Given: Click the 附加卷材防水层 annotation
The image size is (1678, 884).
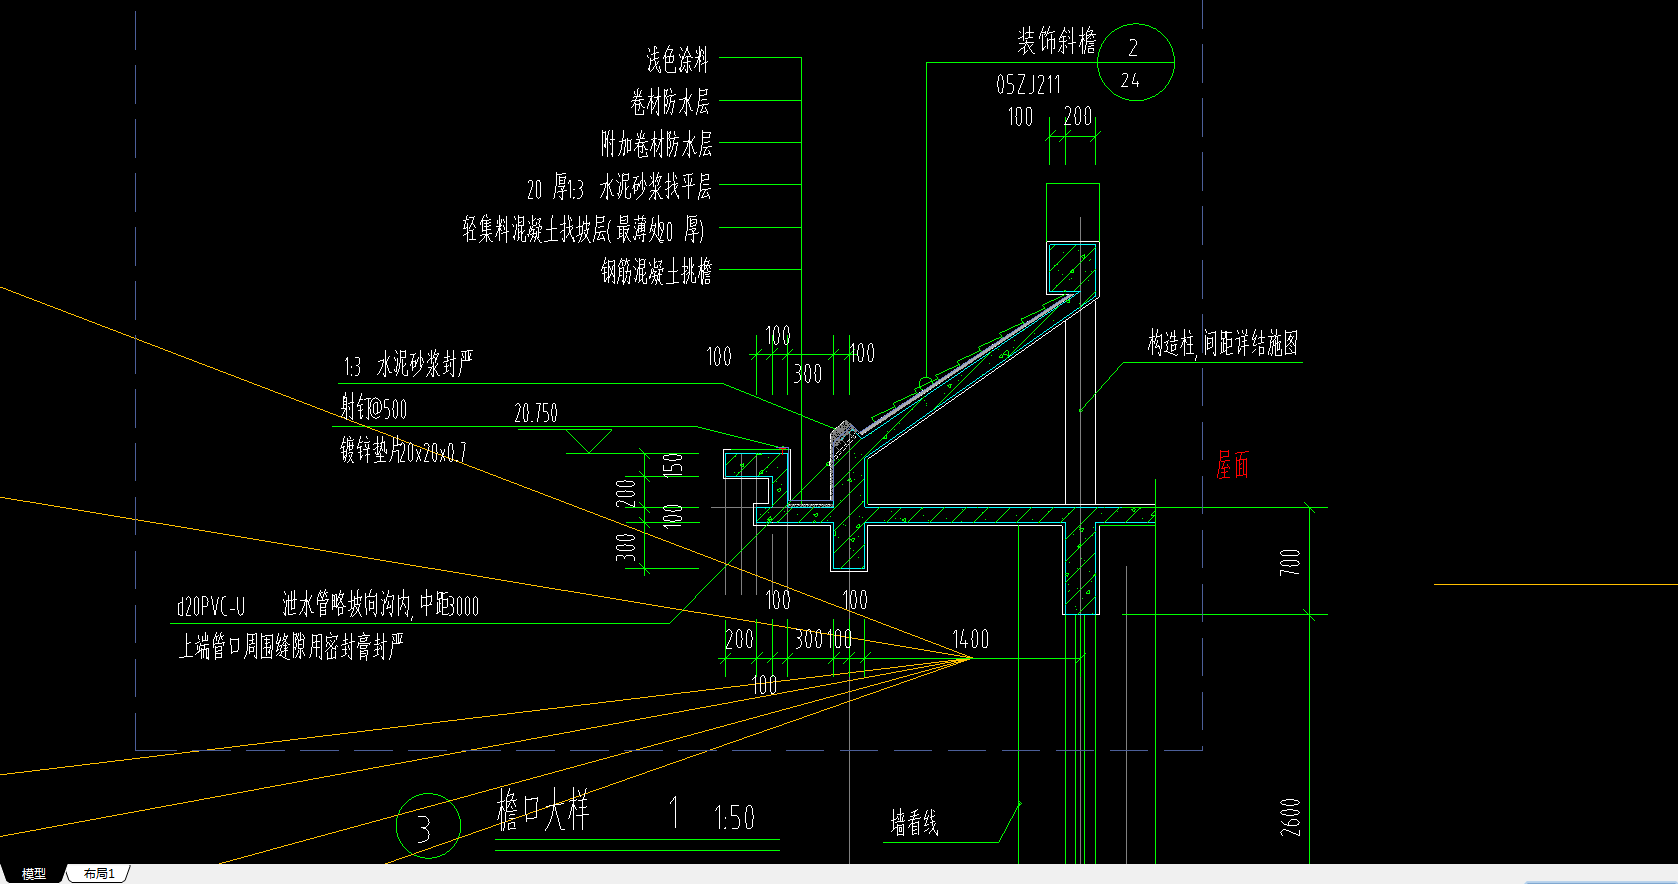Looking at the screenshot, I should coord(656,144).
